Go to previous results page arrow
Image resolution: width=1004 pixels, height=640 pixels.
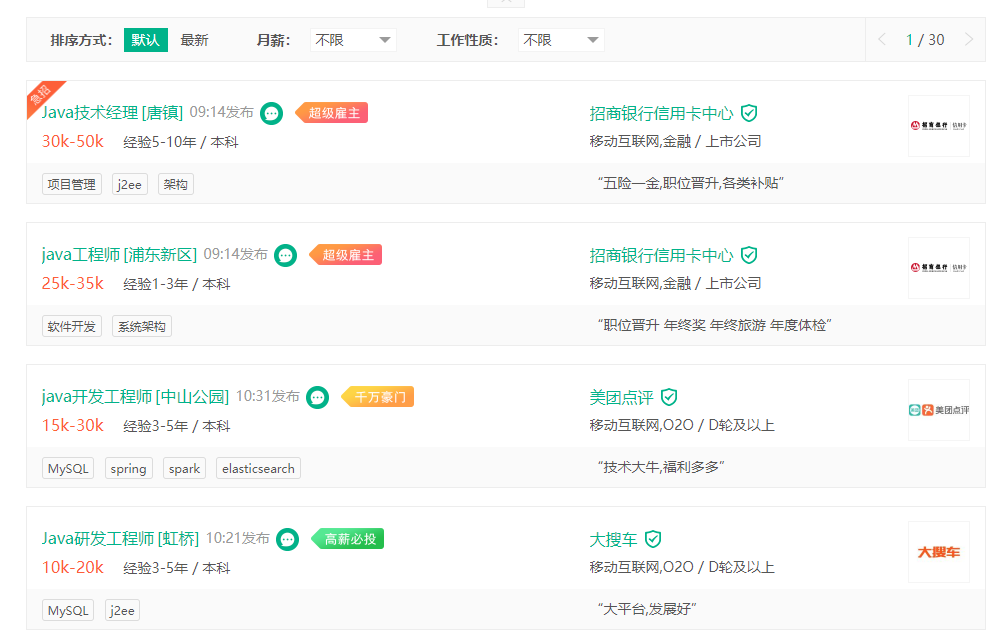point(882,40)
